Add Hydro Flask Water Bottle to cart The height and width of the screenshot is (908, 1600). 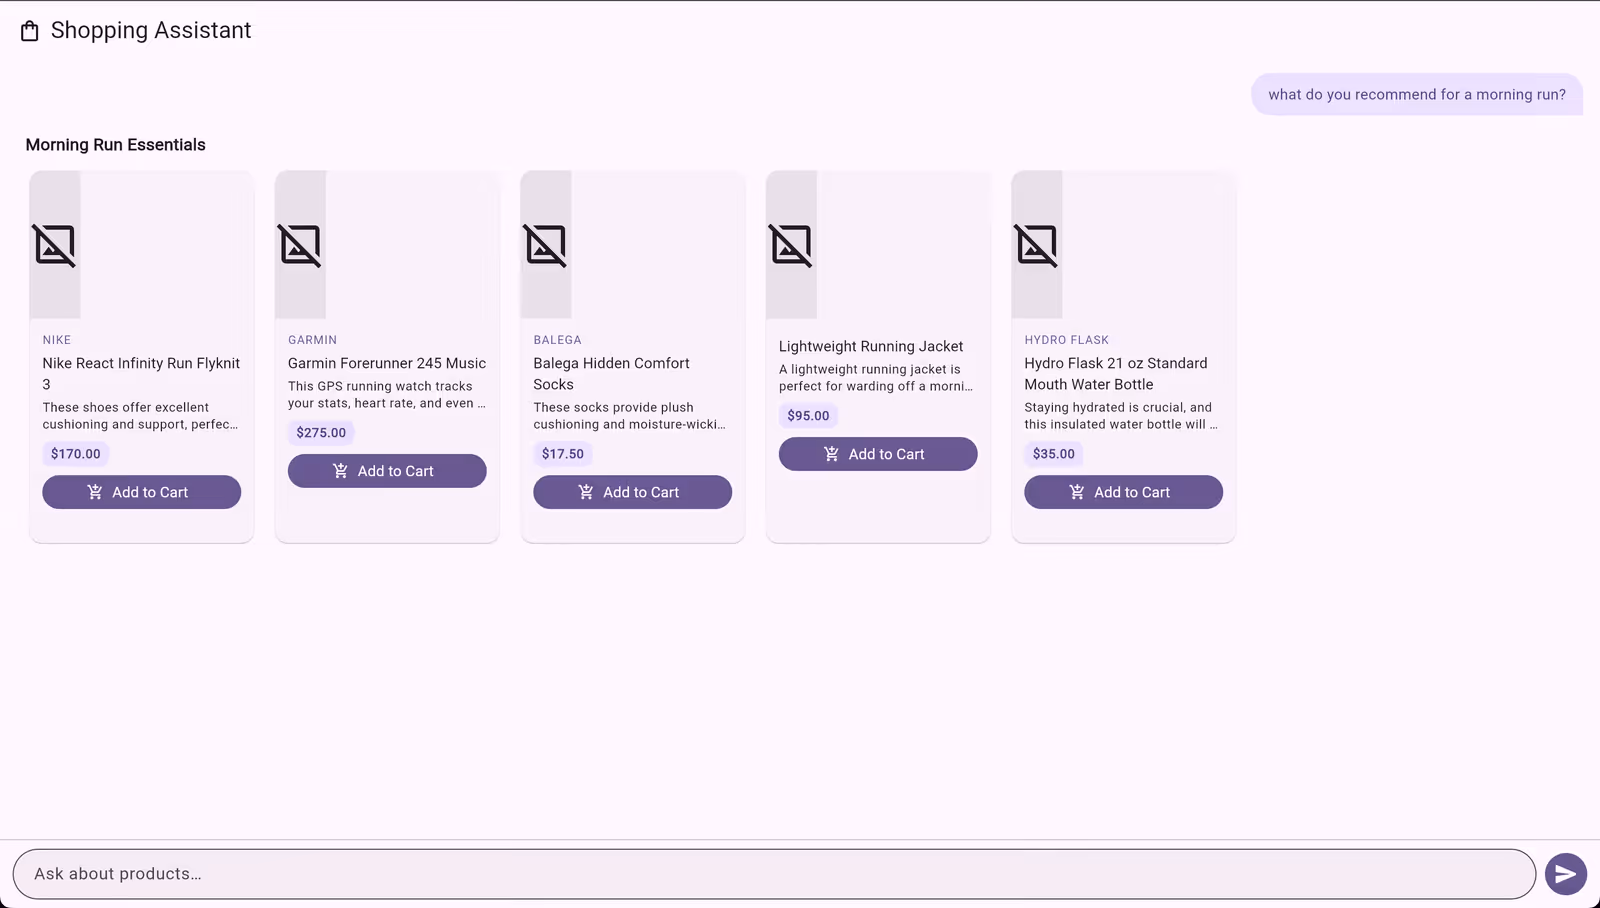(x=1123, y=492)
